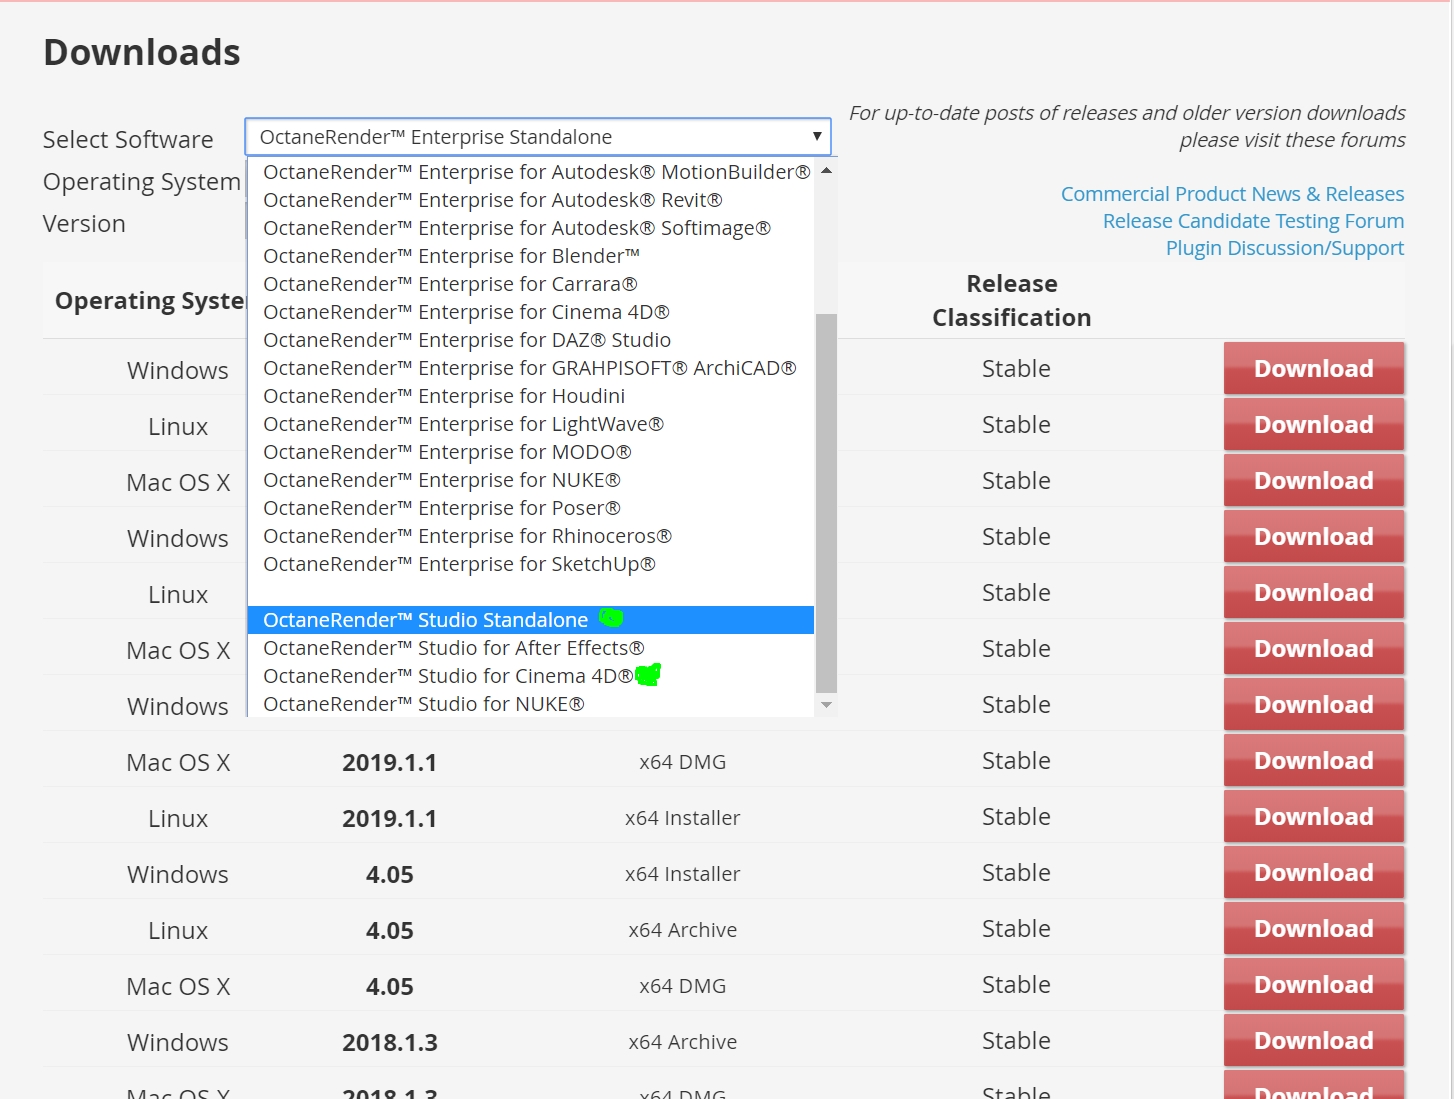Click version 4.05 in Linux row
Image resolution: width=1454 pixels, height=1099 pixels.
(x=390, y=930)
